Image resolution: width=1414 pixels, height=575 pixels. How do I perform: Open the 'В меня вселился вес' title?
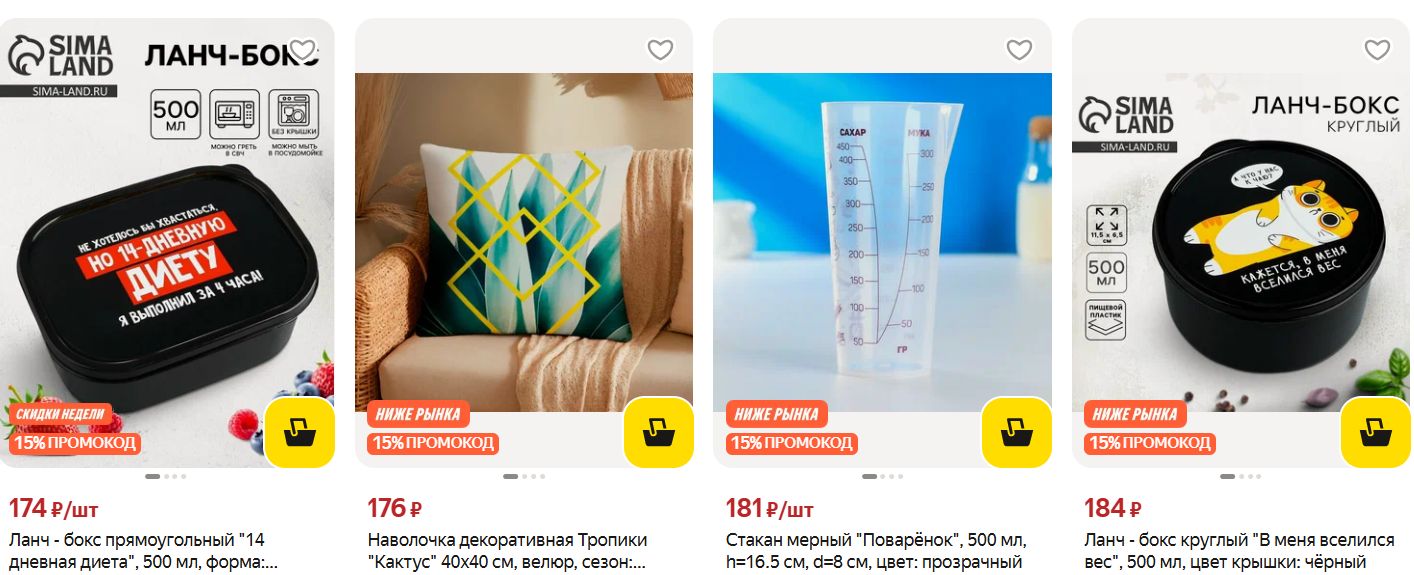(1239, 551)
